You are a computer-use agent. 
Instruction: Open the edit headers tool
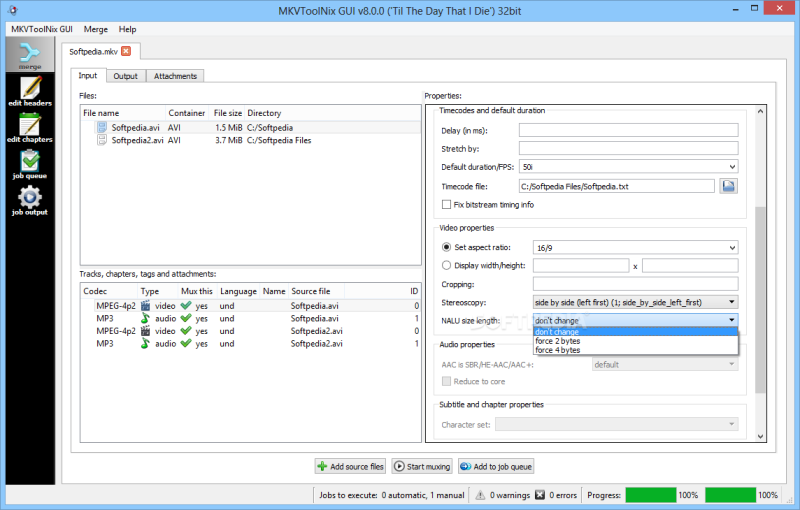click(30, 91)
